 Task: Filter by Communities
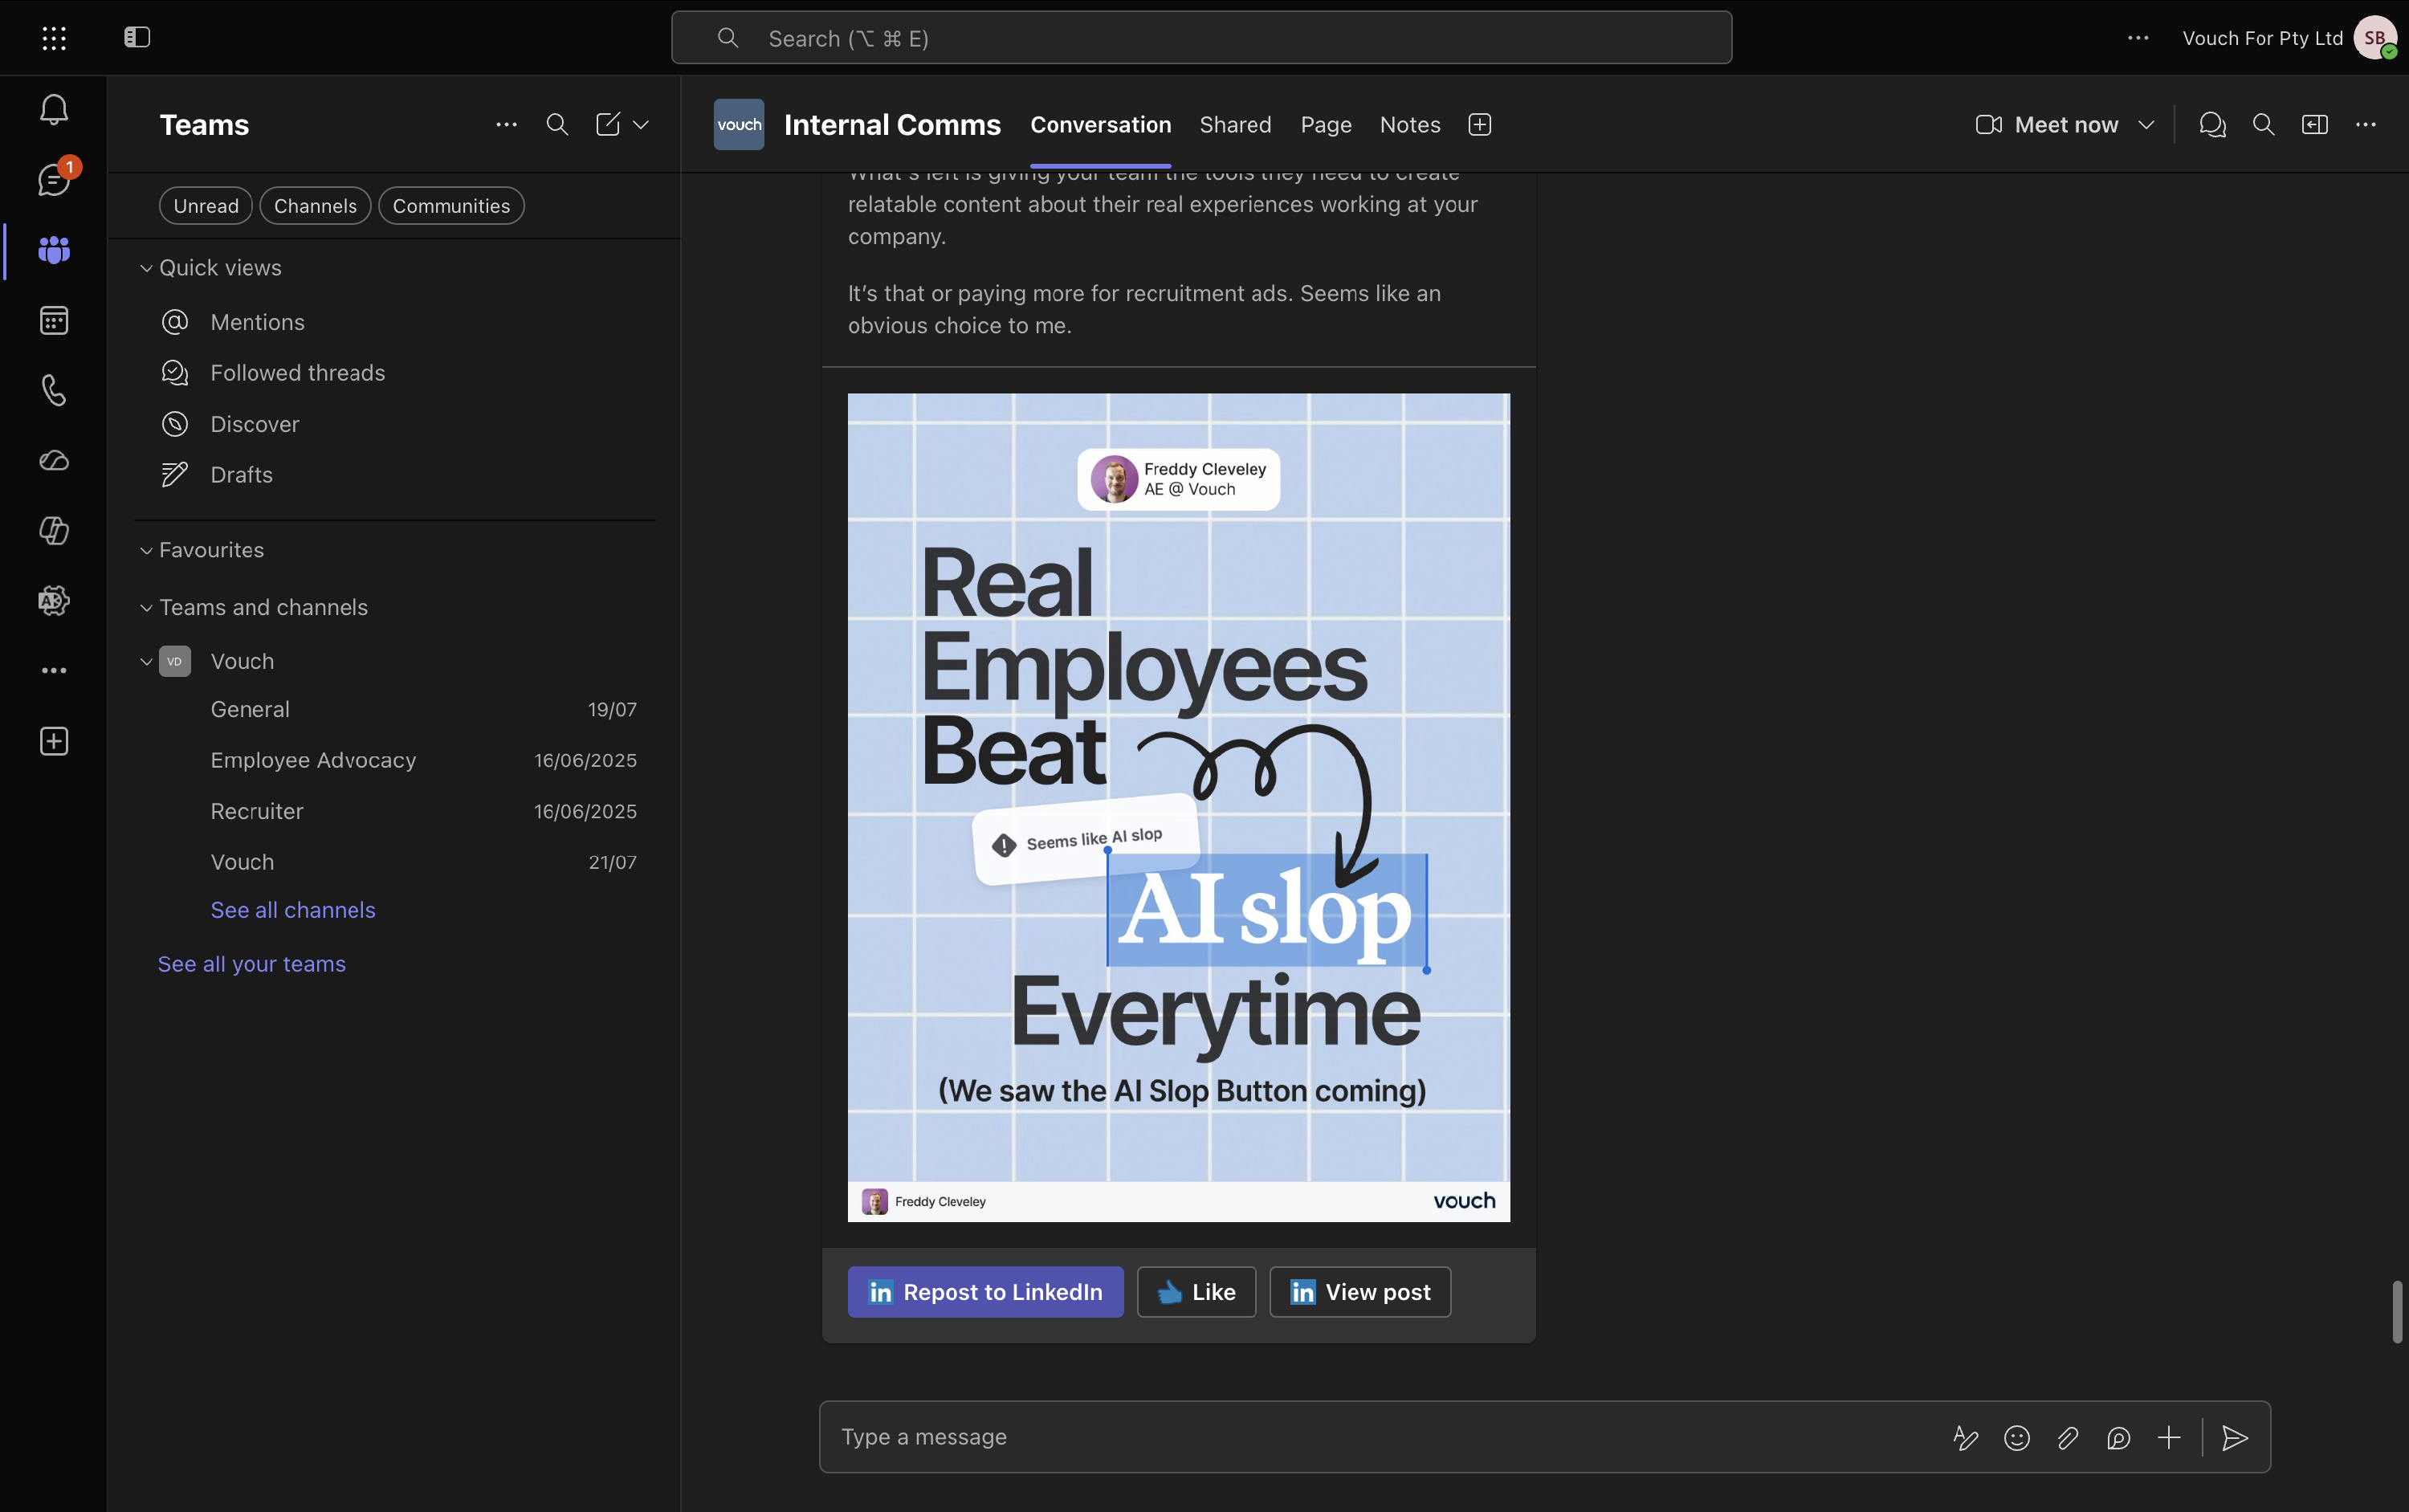tap(451, 206)
